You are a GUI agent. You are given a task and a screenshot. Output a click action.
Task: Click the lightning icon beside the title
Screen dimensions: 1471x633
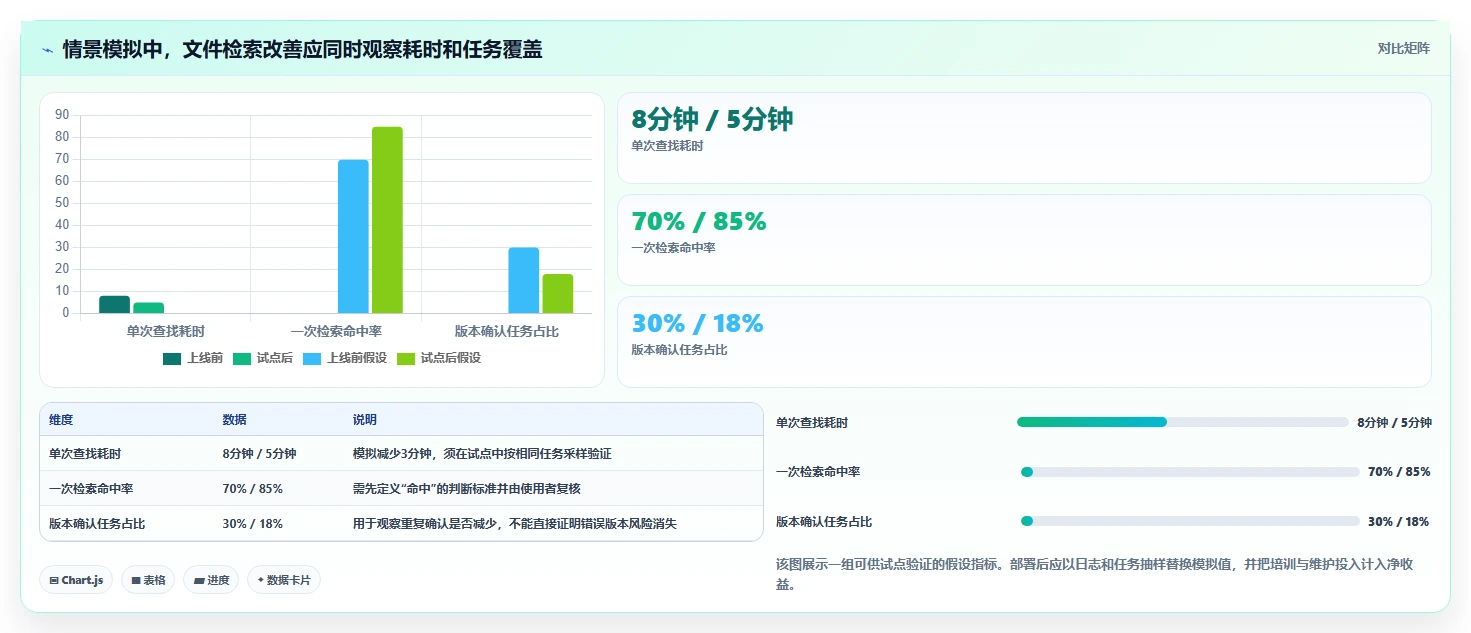pos(47,50)
